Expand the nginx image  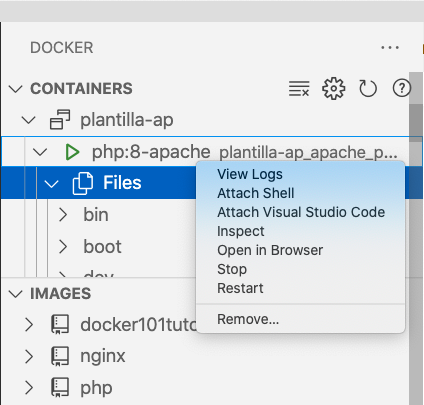(x=29, y=356)
